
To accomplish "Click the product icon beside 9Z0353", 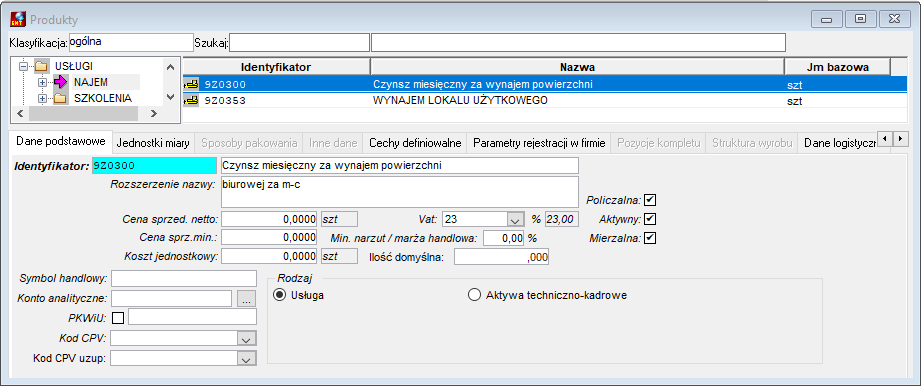I will coord(191,100).
